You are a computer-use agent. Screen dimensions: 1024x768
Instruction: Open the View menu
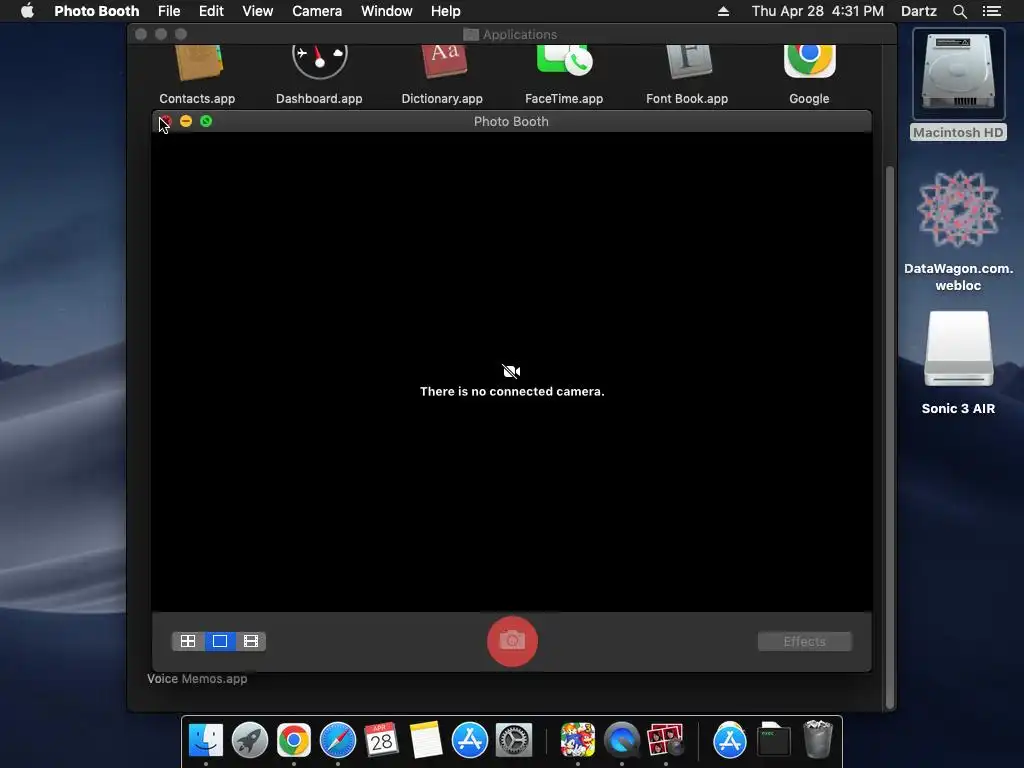click(x=257, y=11)
